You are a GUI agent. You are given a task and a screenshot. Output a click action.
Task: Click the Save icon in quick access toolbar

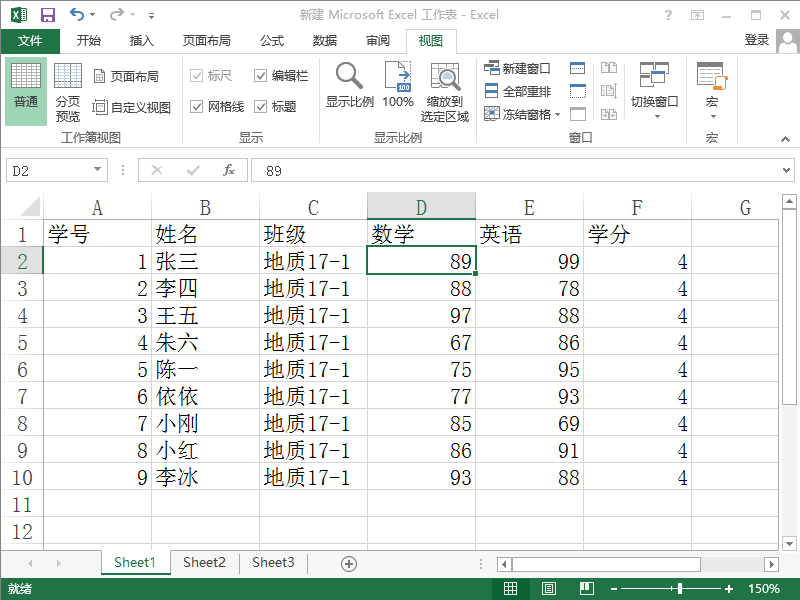pos(48,15)
